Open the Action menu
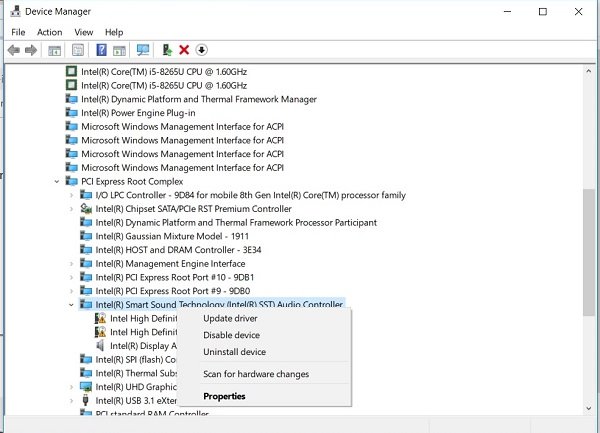 click(x=50, y=32)
